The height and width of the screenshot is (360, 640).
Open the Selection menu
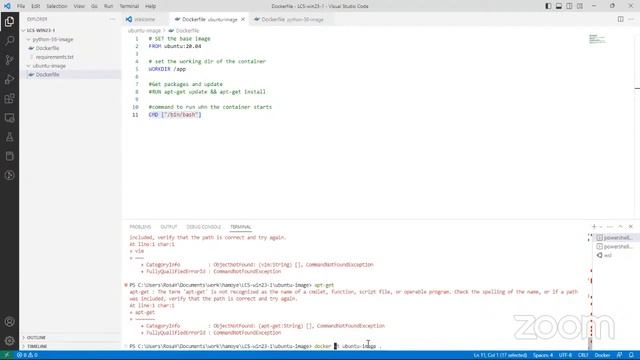(x=57, y=6)
